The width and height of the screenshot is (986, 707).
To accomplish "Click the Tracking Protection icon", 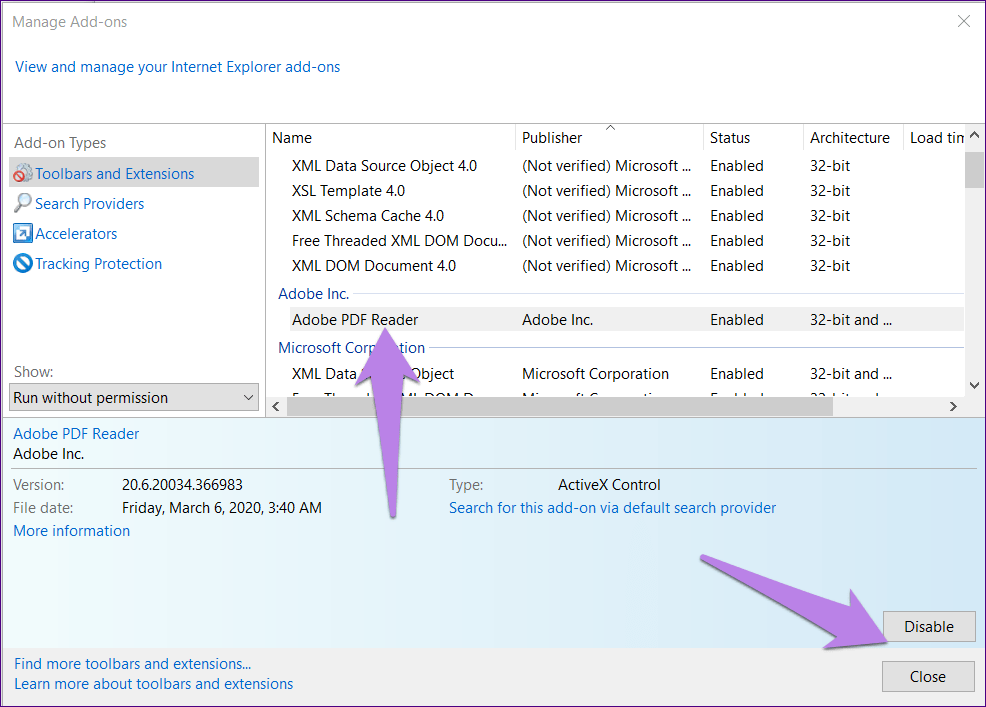I will 22,264.
